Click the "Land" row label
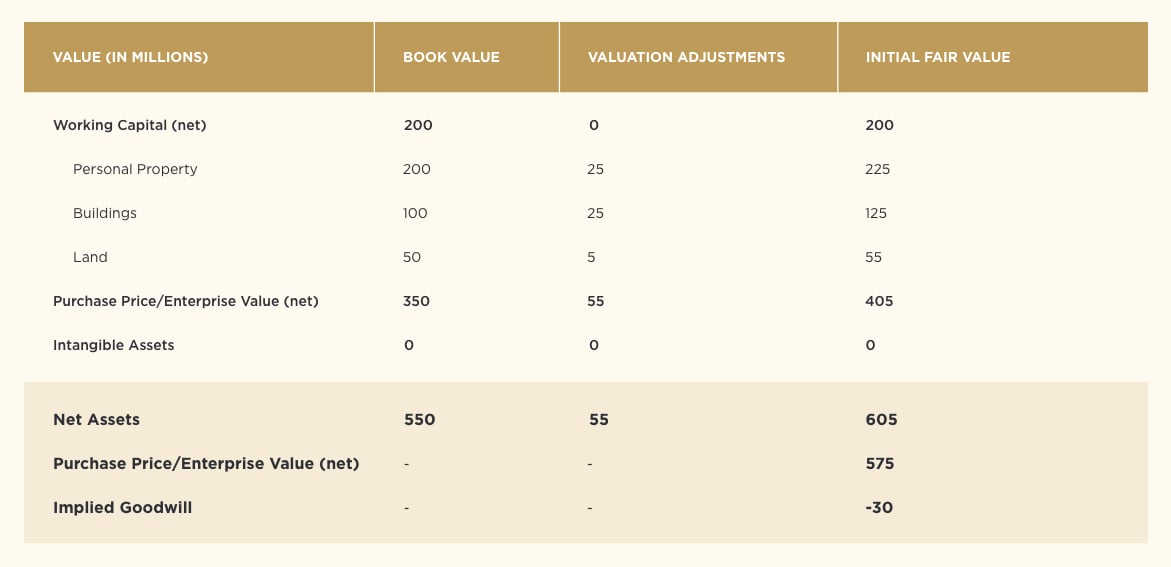Image resolution: width=1171 pixels, height=567 pixels. pos(90,258)
